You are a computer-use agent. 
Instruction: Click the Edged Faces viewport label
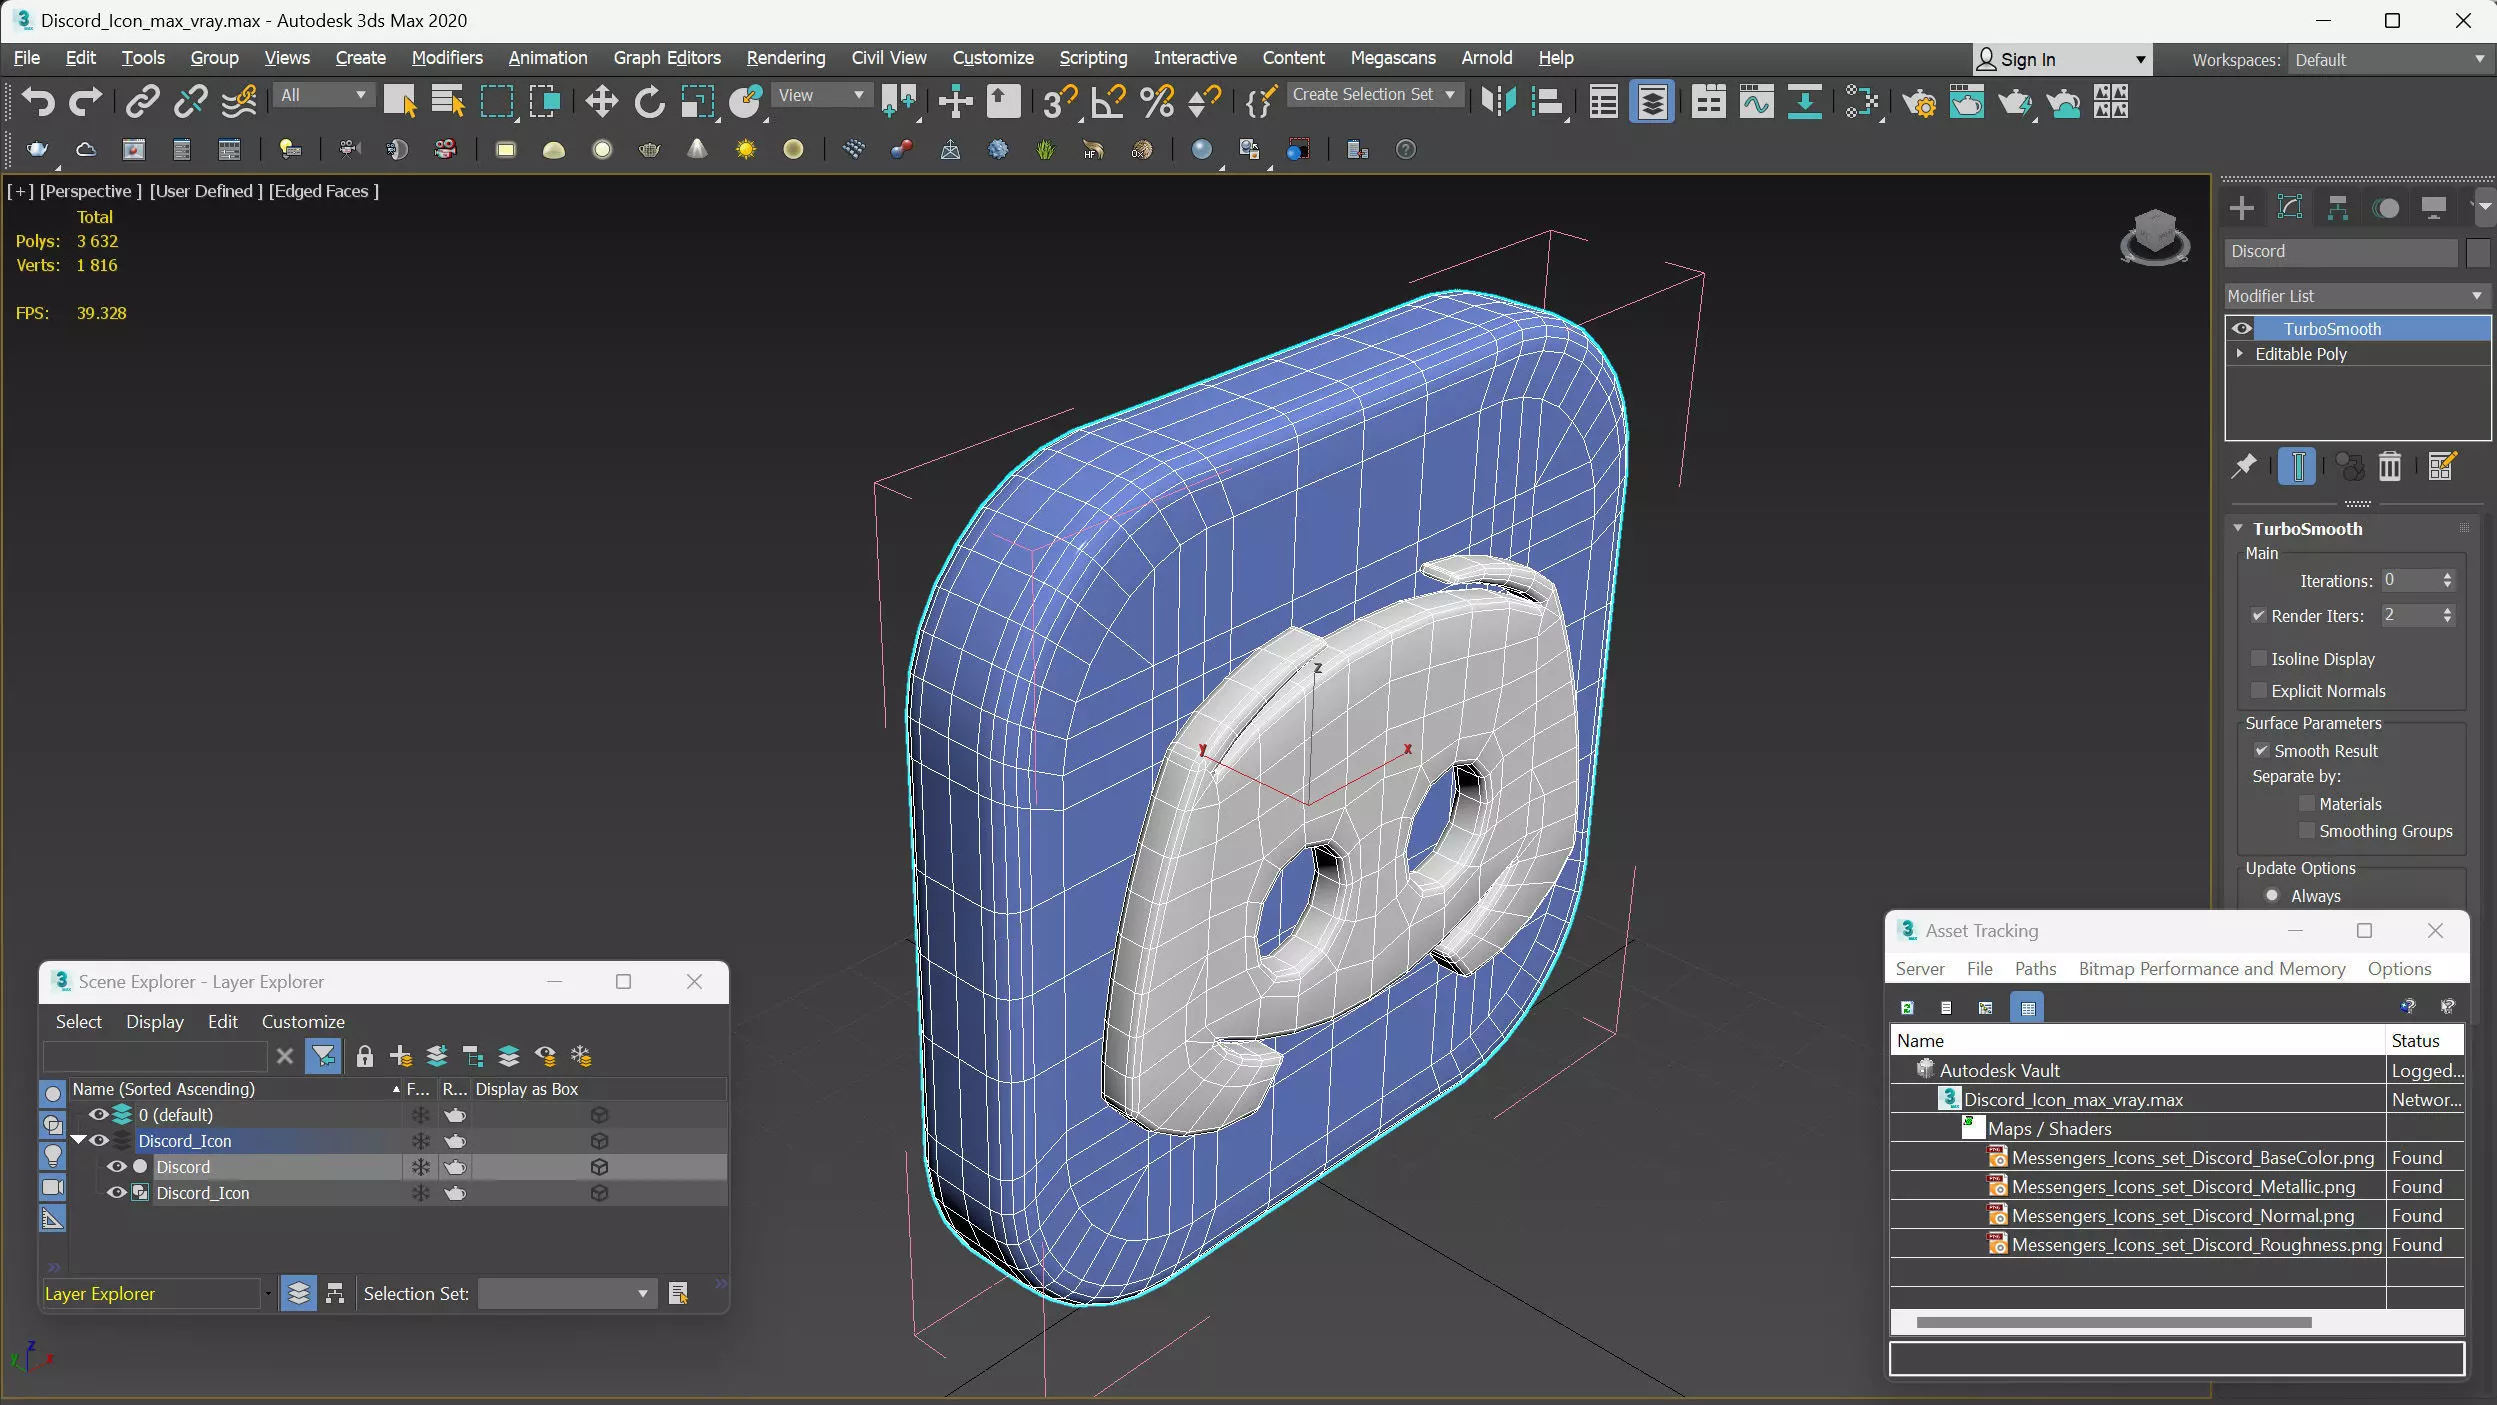[323, 190]
